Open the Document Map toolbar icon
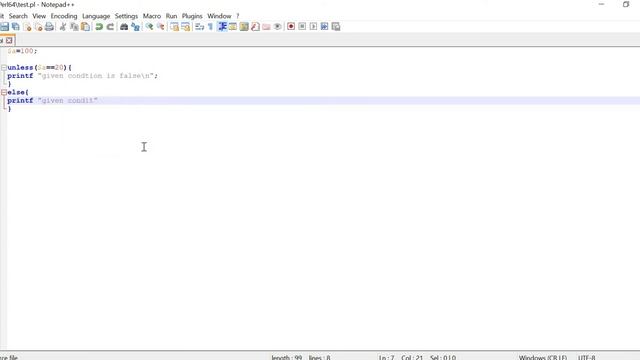 (x=244, y=27)
